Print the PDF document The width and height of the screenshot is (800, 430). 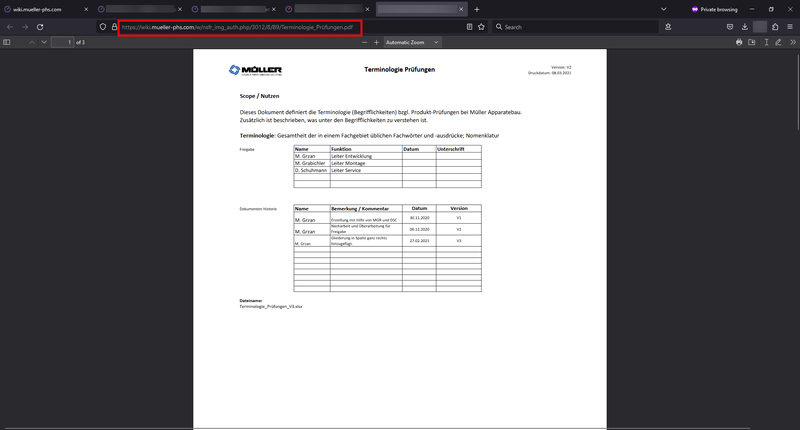(x=739, y=43)
